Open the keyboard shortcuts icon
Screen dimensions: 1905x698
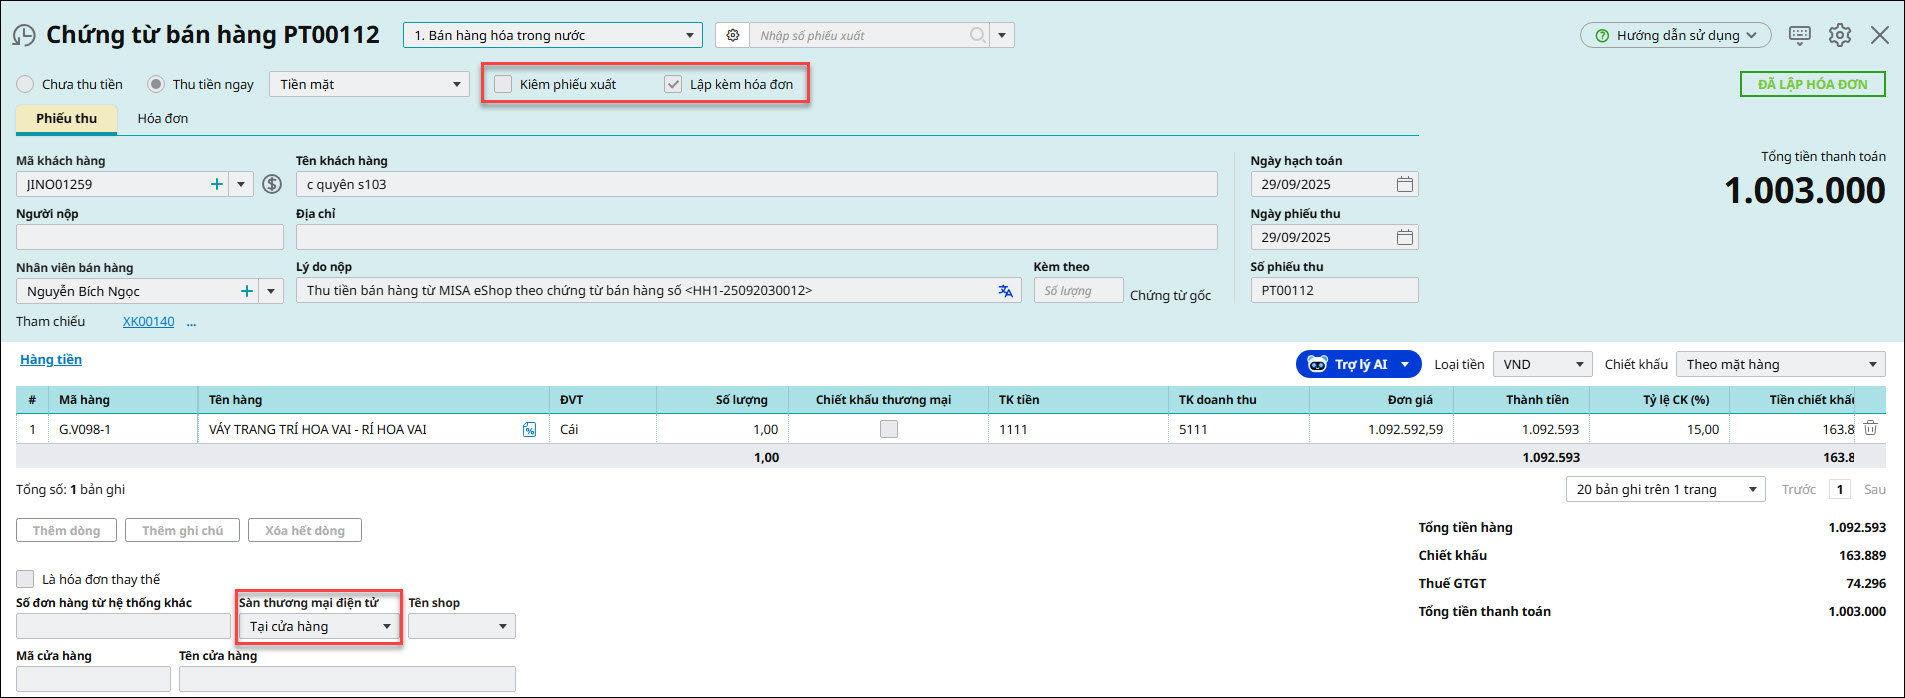click(x=1799, y=35)
